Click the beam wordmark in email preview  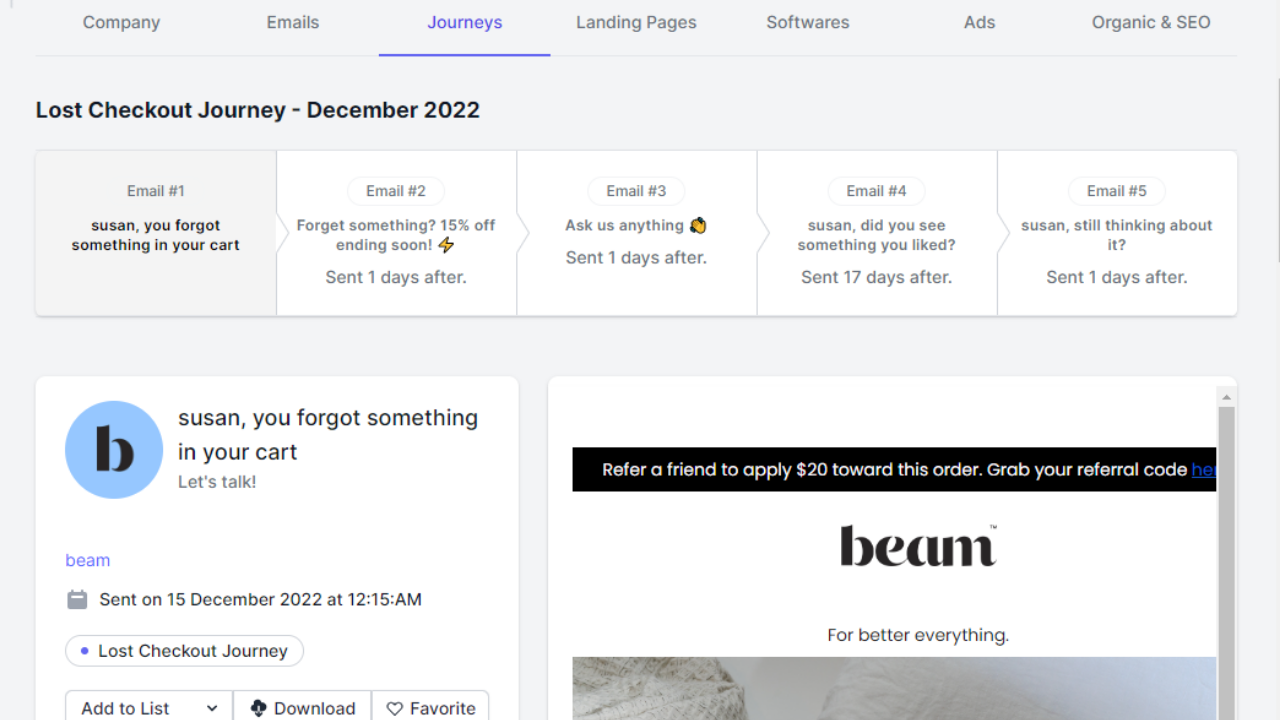918,546
